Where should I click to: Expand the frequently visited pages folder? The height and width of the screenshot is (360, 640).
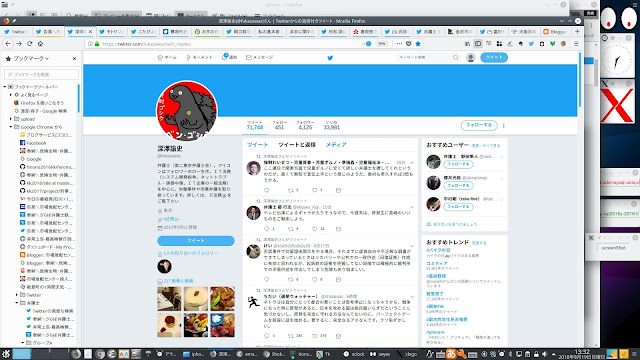pos(11,95)
